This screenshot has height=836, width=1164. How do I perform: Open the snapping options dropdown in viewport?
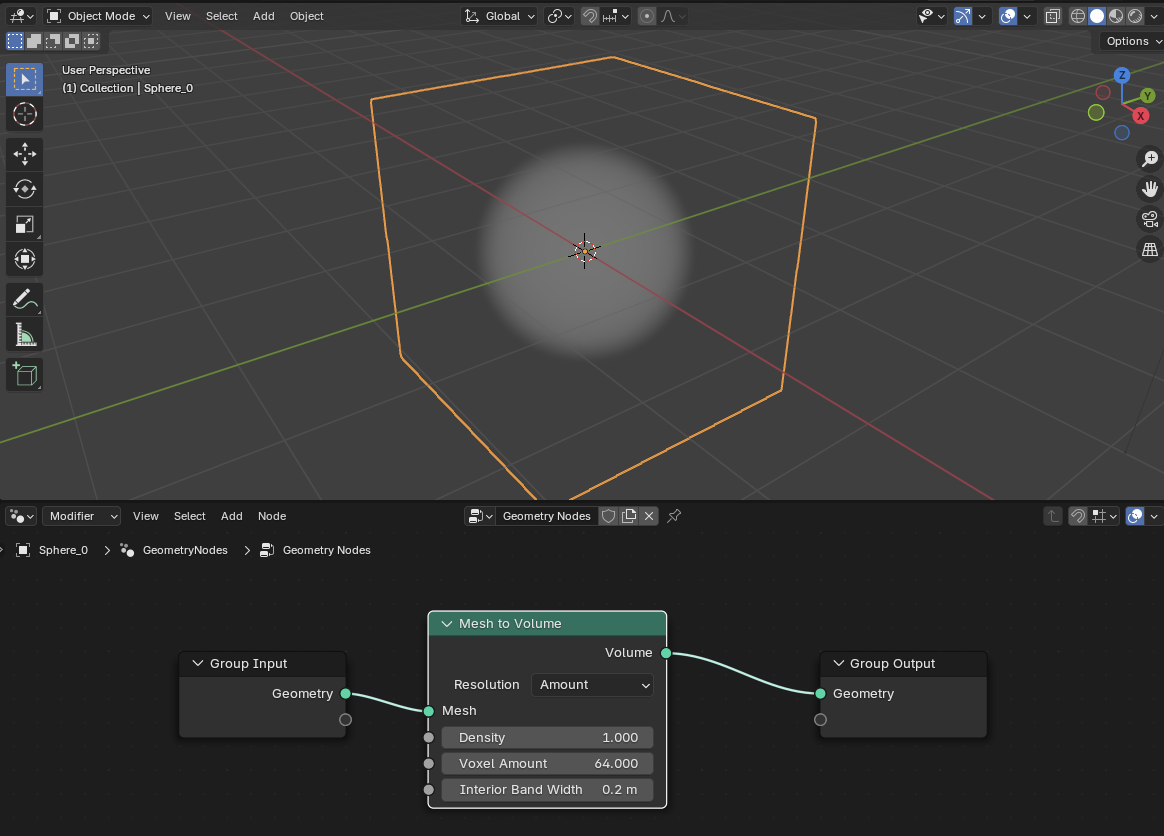click(616, 16)
